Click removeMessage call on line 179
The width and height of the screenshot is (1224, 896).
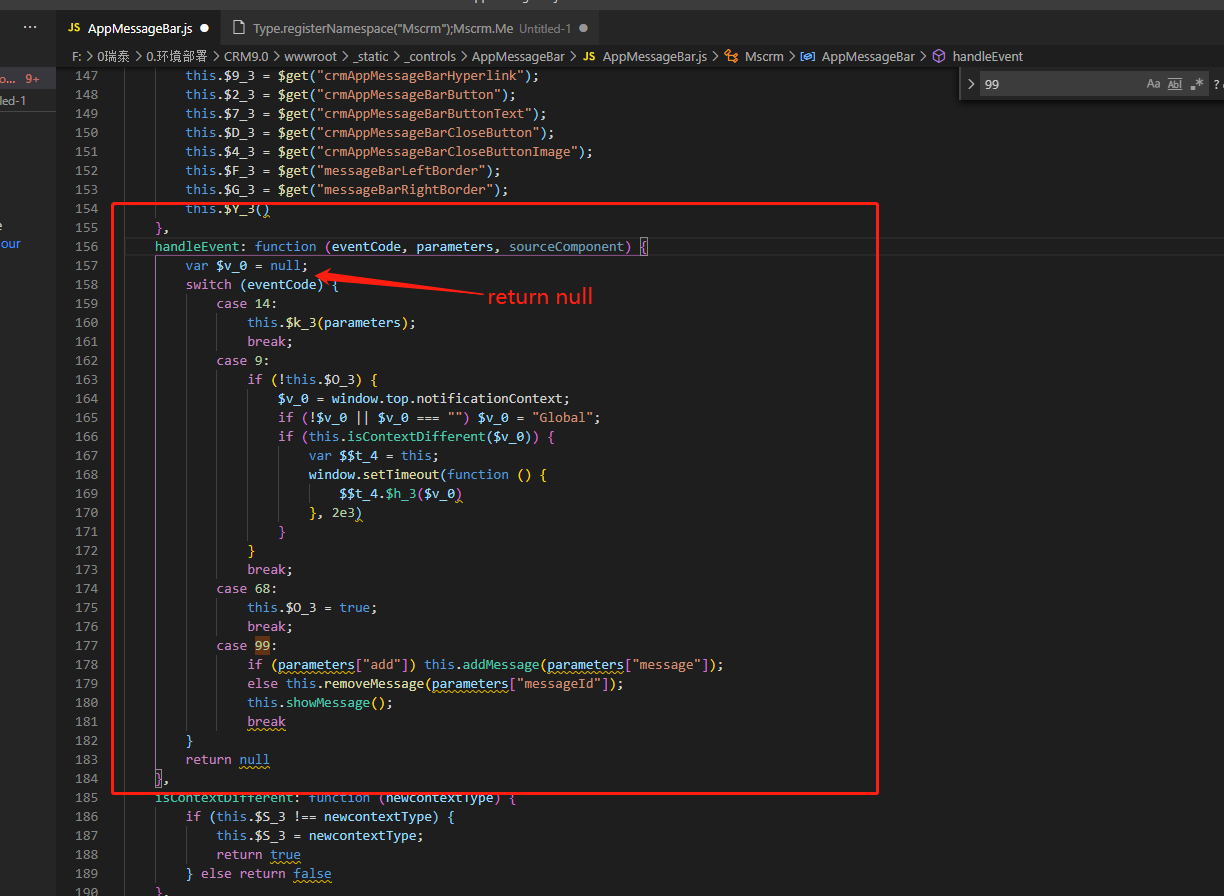(x=374, y=683)
